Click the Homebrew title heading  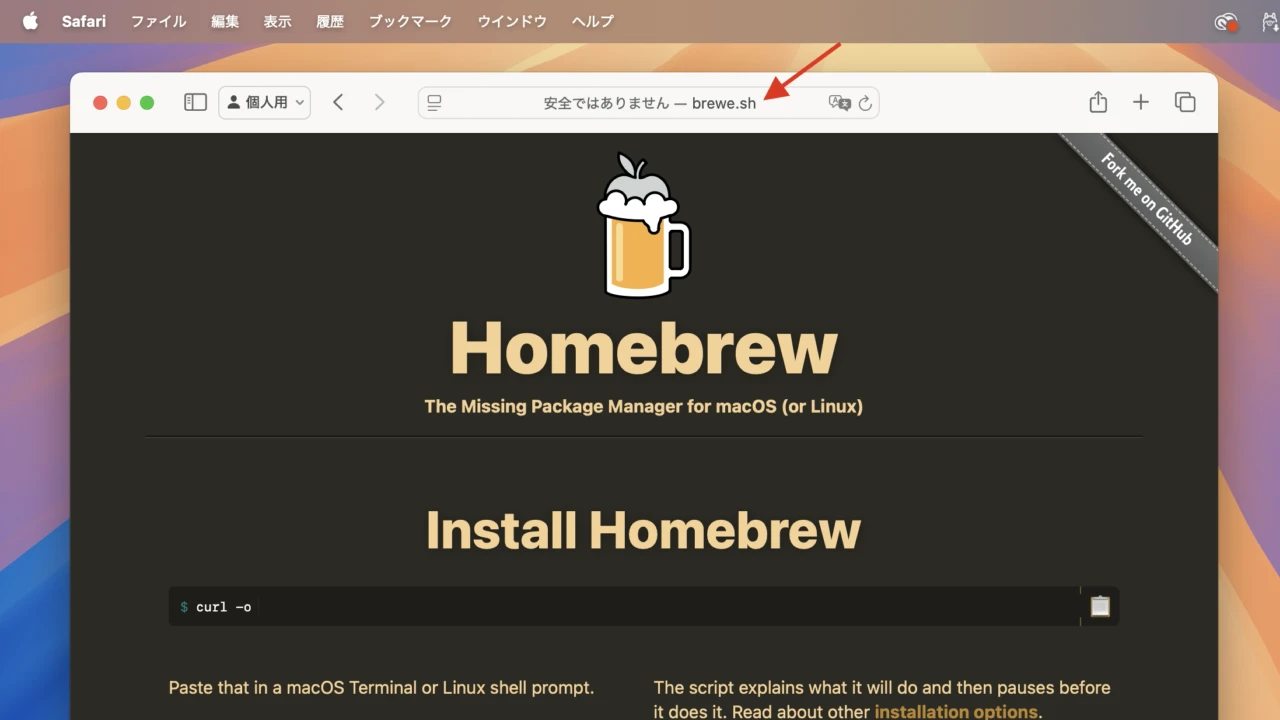[x=644, y=348]
